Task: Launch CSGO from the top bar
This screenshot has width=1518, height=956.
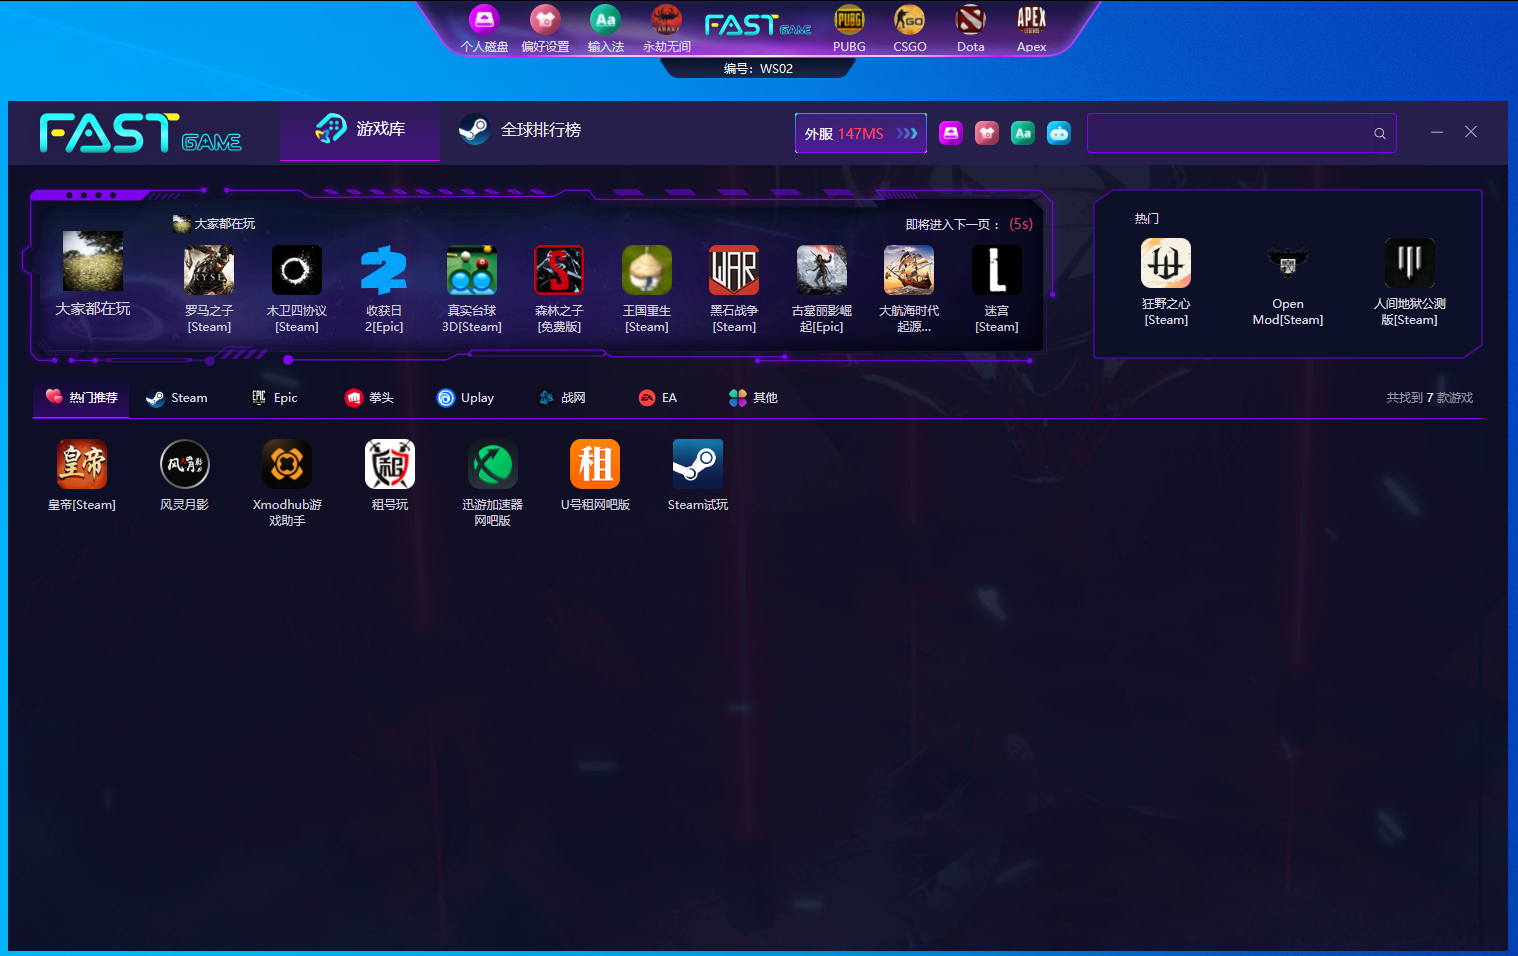Action: click(x=909, y=29)
